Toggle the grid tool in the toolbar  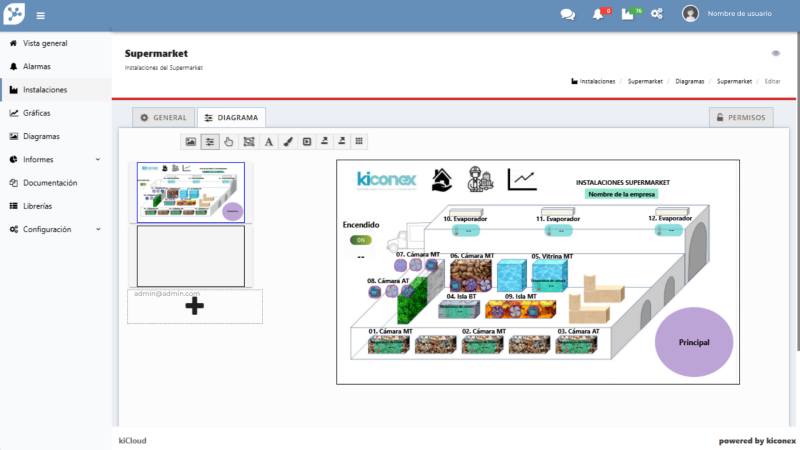point(359,141)
